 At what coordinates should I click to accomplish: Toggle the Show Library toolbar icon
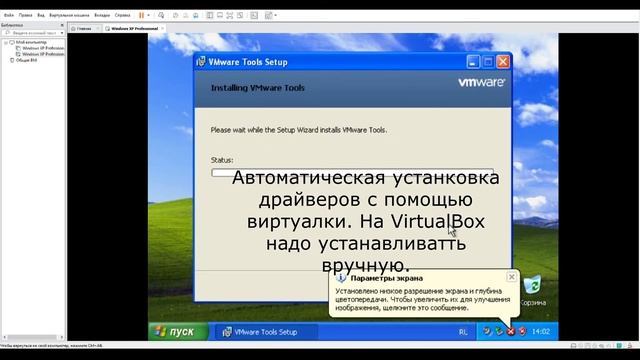[x=210, y=15]
